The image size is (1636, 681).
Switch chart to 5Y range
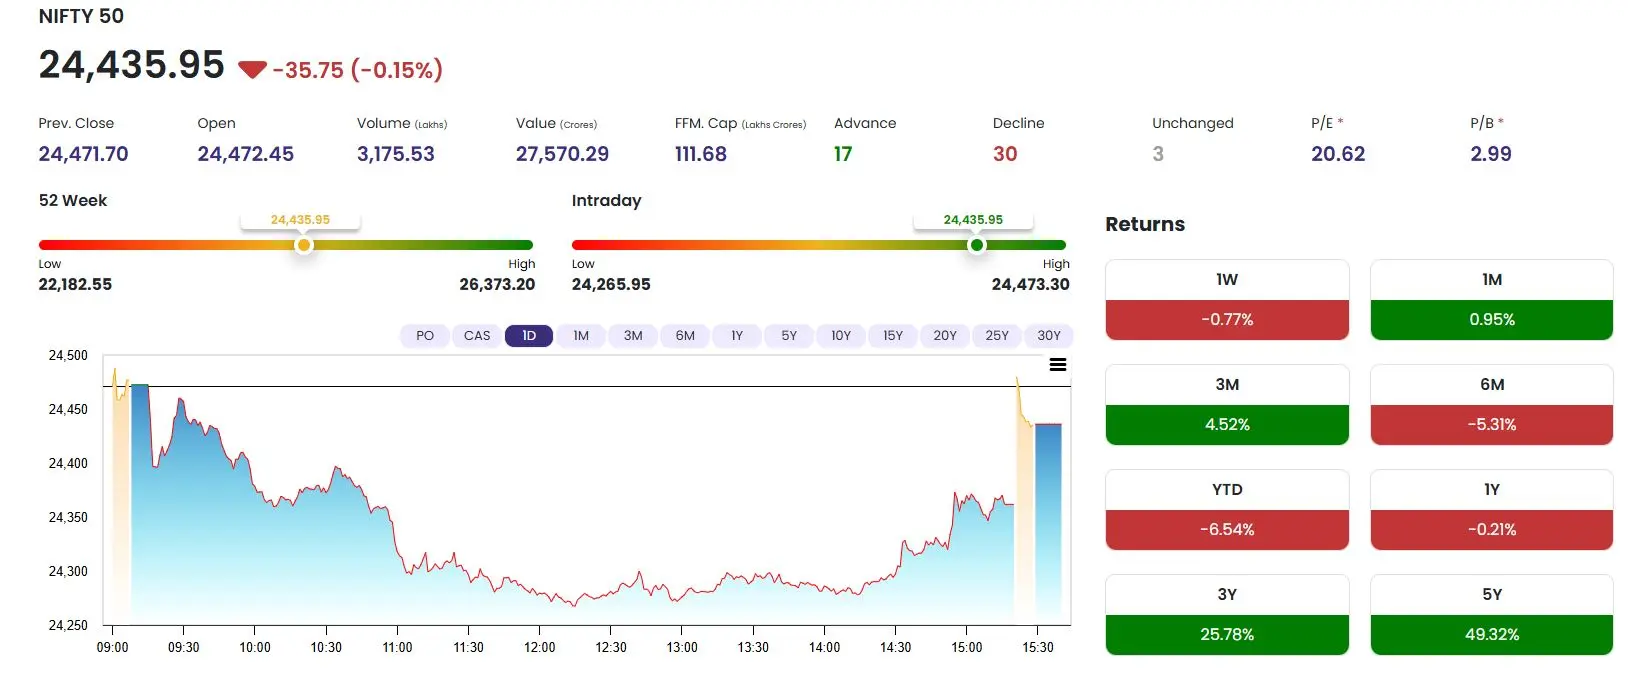(789, 336)
